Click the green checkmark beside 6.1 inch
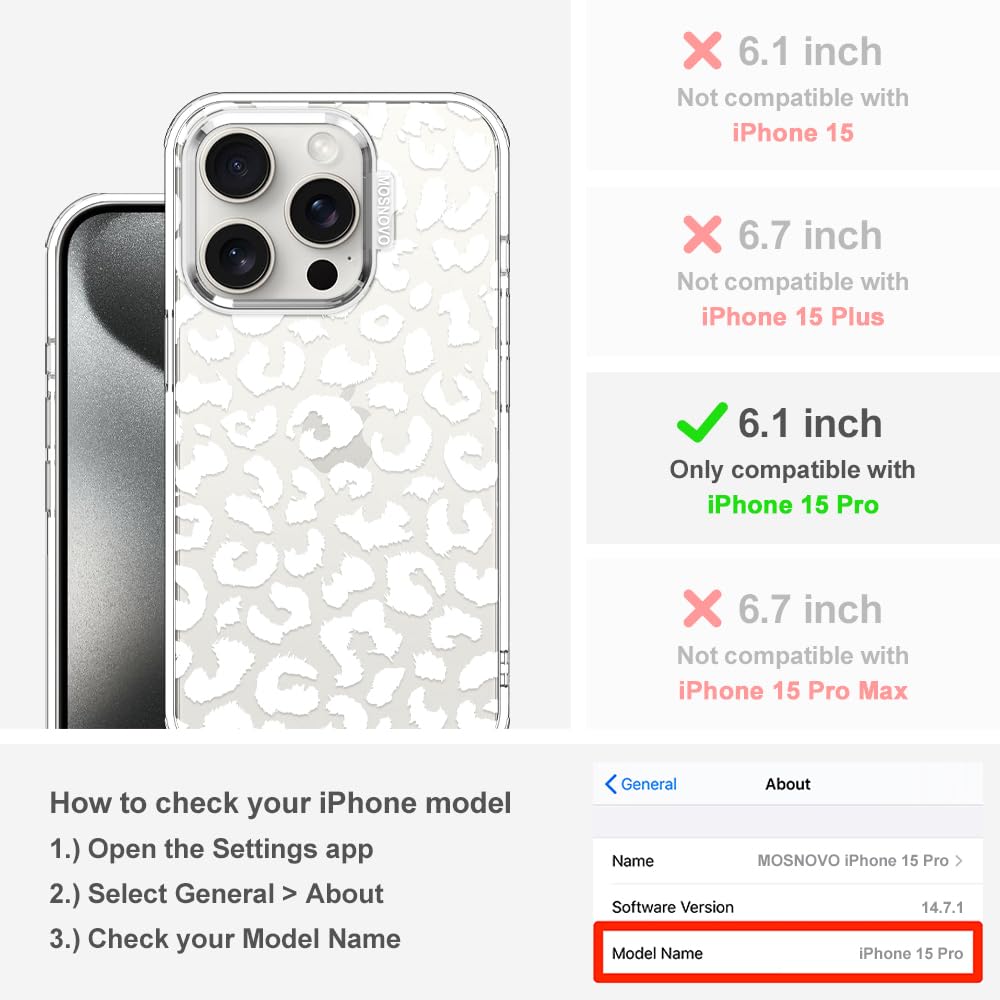Screen dimensions: 1000x1000 point(702,422)
